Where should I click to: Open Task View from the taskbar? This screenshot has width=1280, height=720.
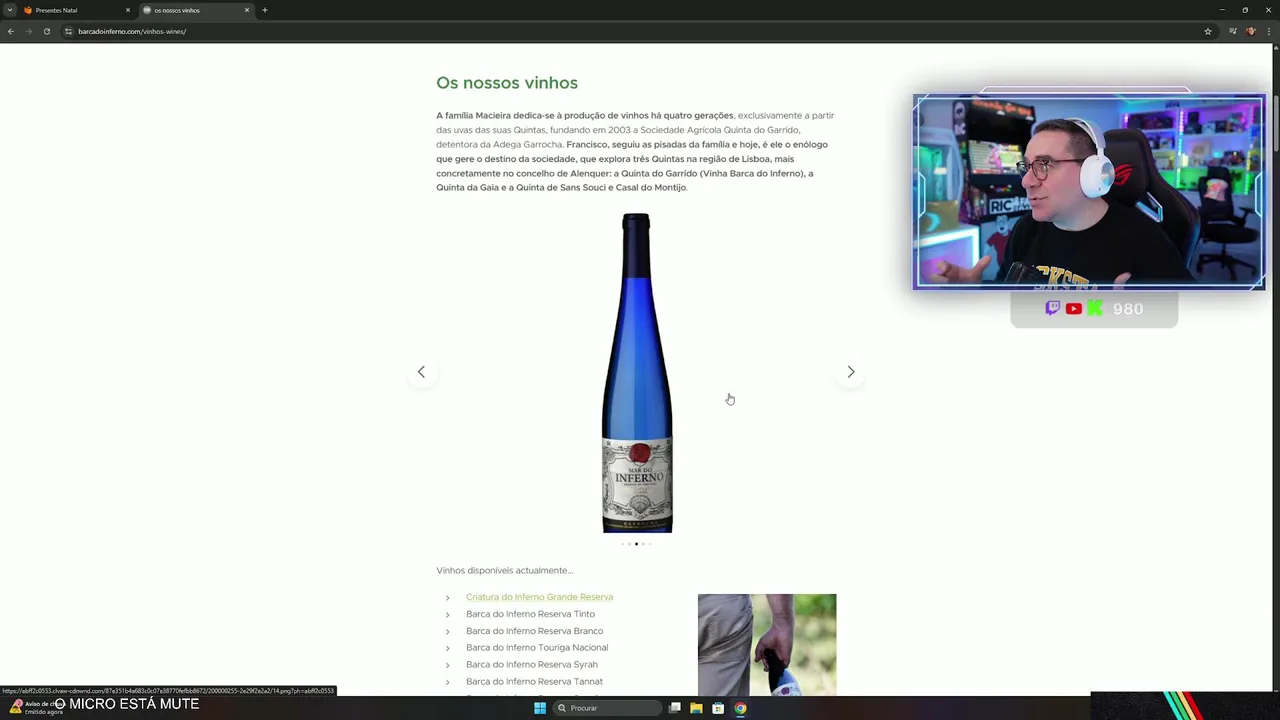[x=675, y=708]
